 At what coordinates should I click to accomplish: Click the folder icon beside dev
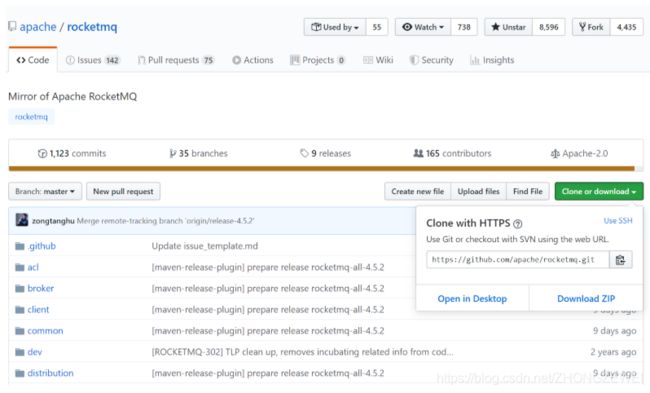pos(20,352)
